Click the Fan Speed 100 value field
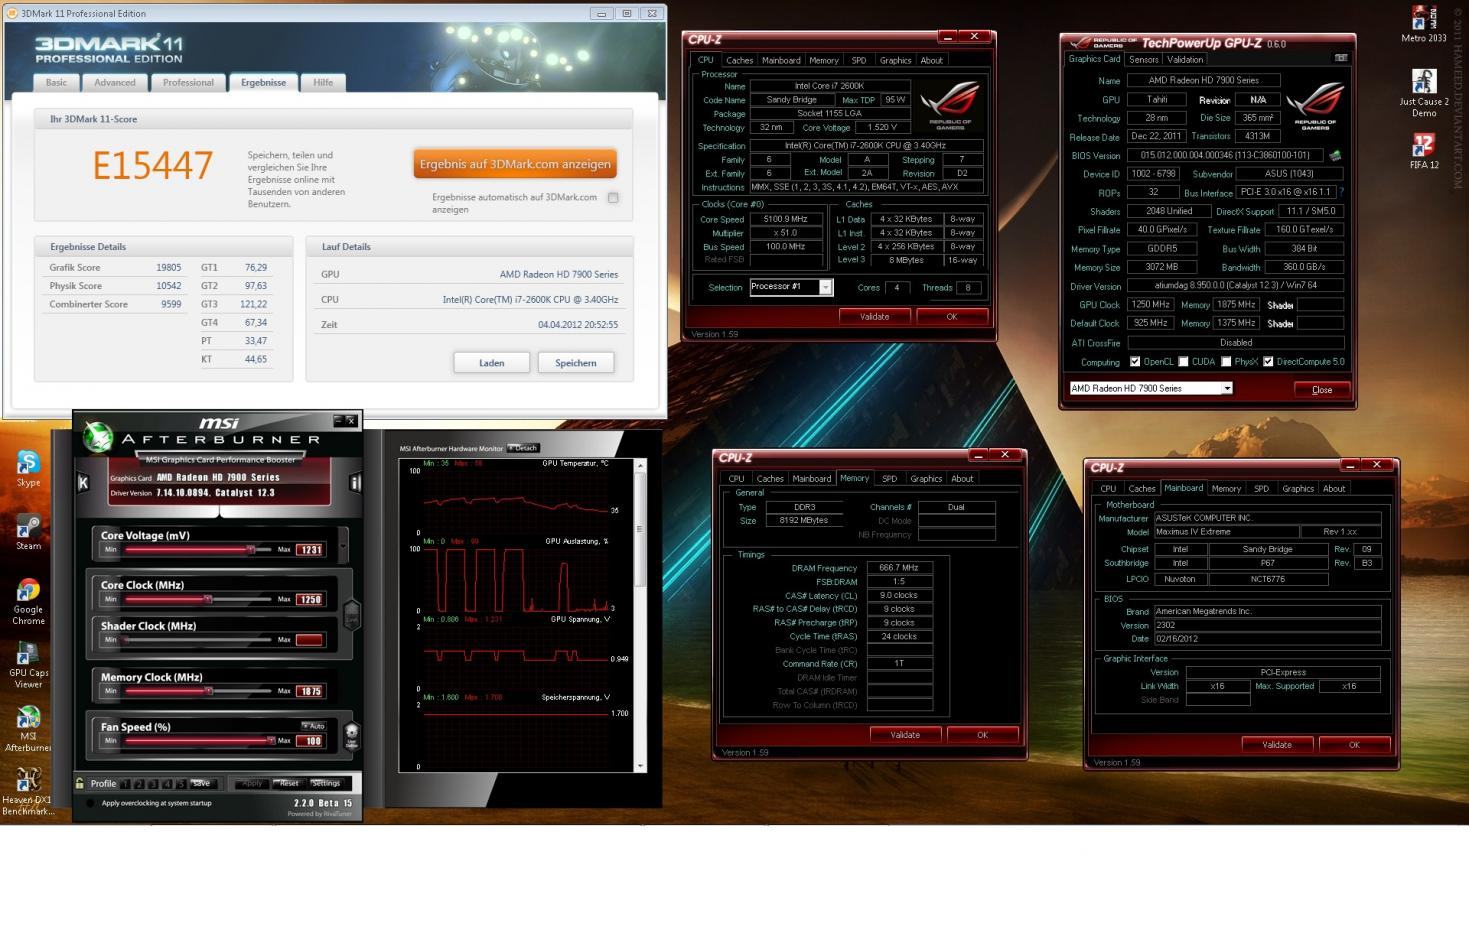Image resolution: width=1469 pixels, height=936 pixels. point(309,741)
